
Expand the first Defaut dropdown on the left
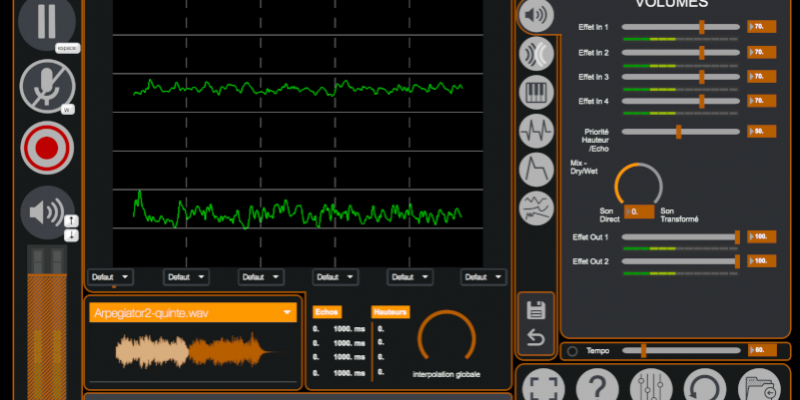tap(110, 277)
